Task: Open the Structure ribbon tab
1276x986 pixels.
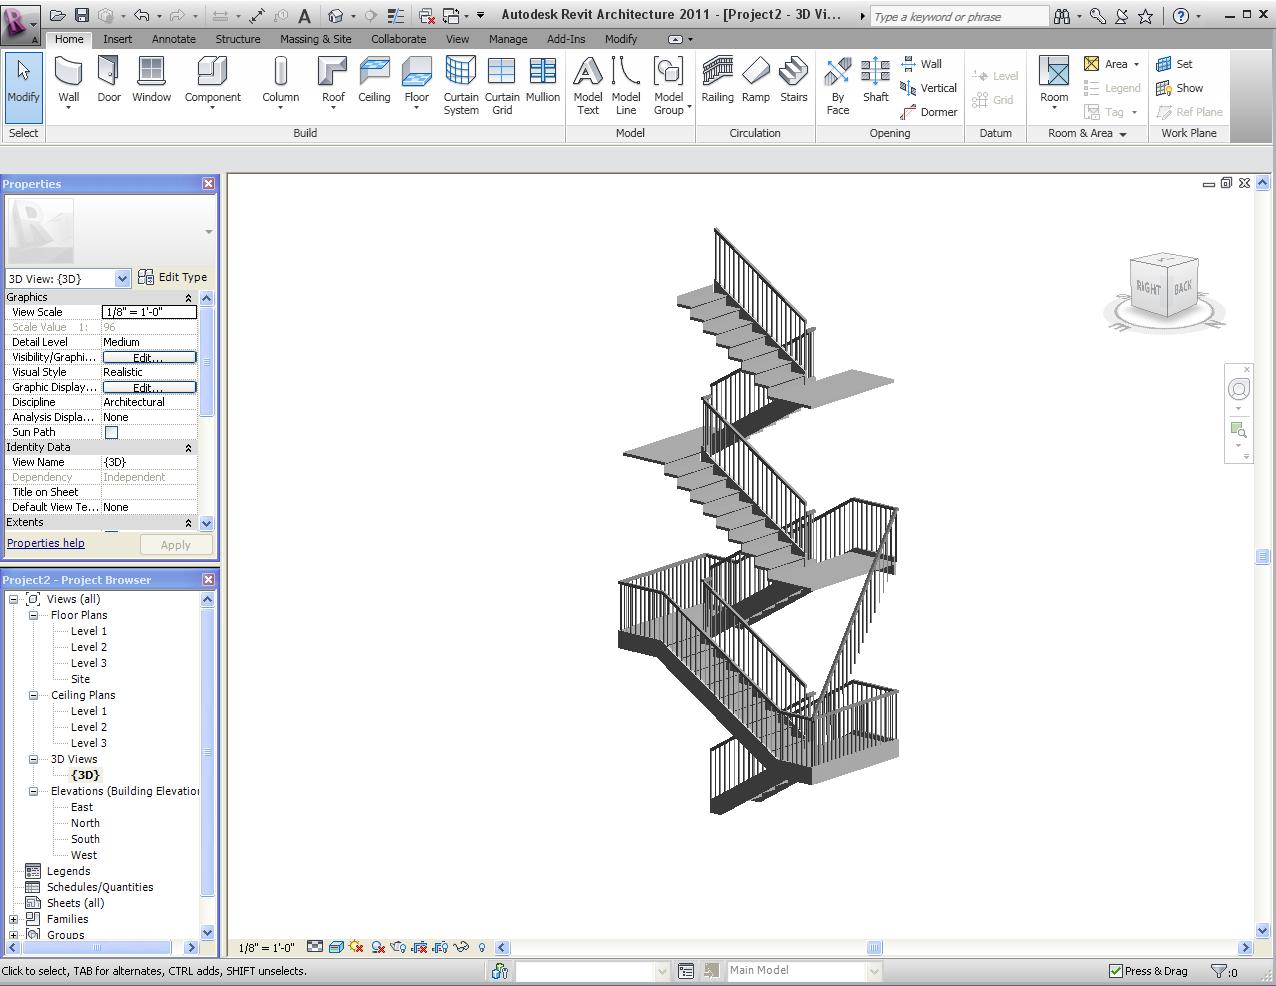Action: (238, 39)
